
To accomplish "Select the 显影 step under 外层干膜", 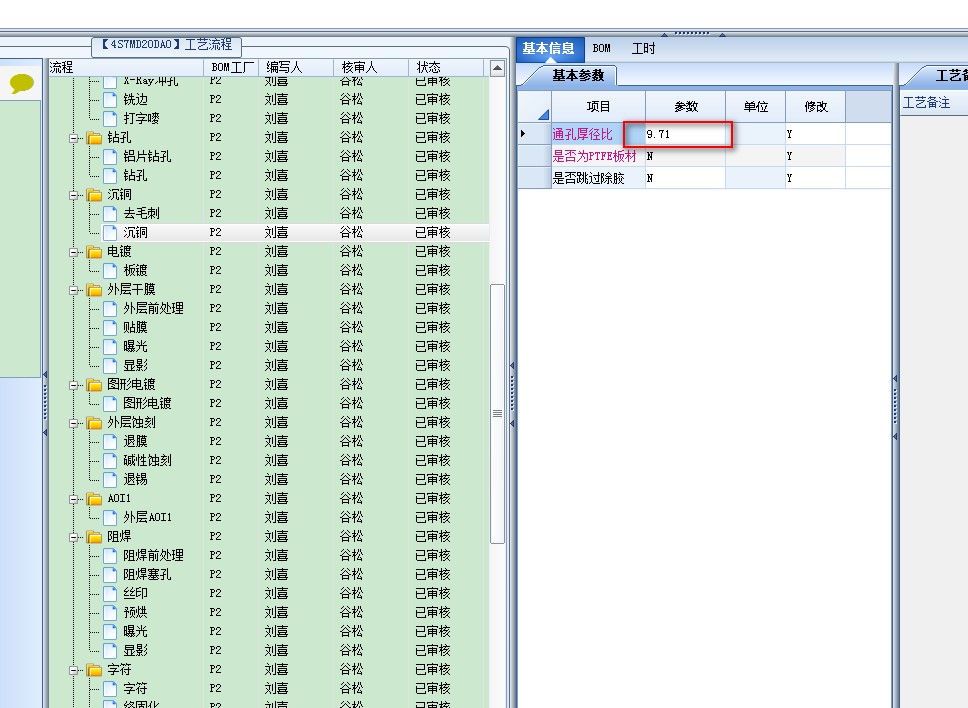I will pyautogui.click(x=135, y=365).
